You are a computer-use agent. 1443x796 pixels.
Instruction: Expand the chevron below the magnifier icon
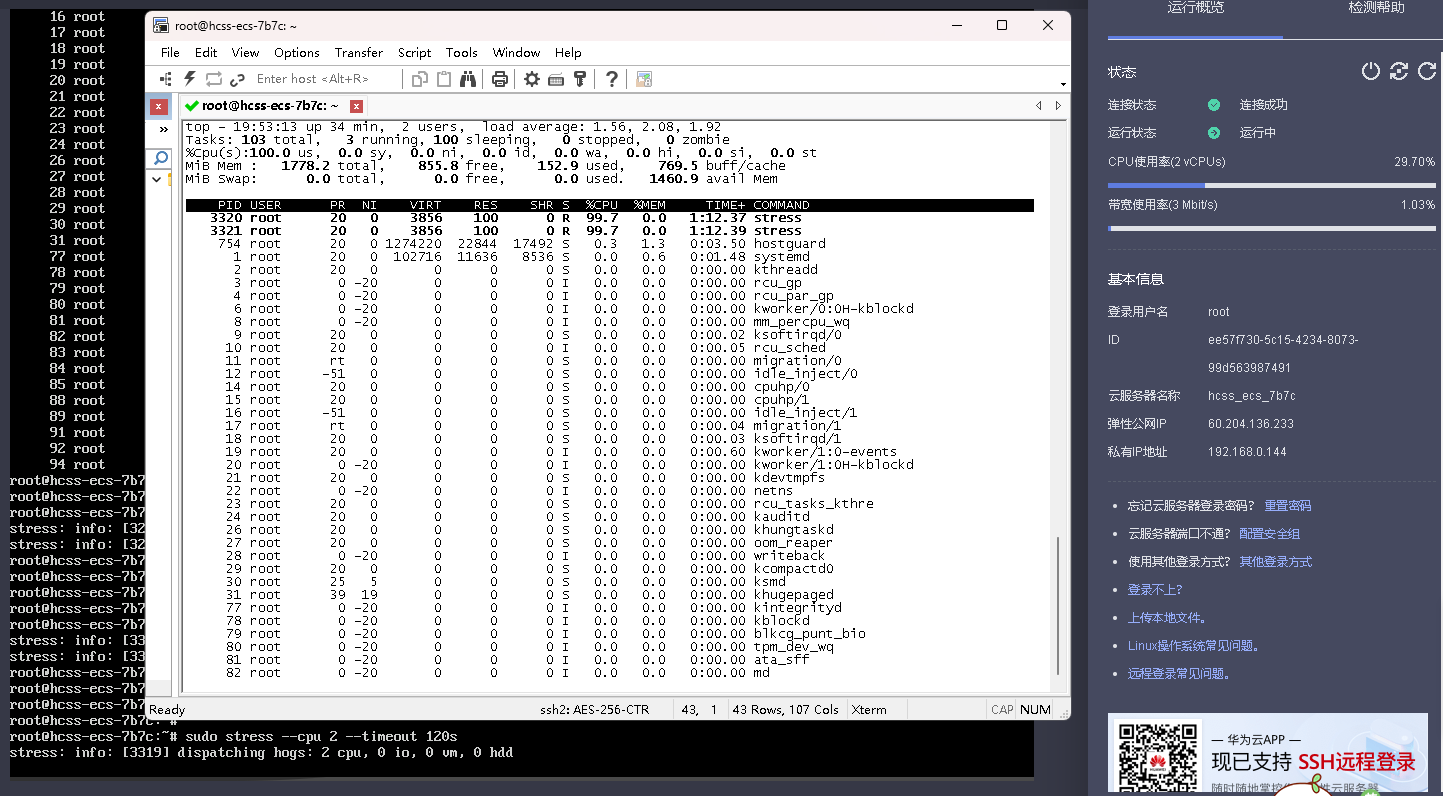pos(157,180)
